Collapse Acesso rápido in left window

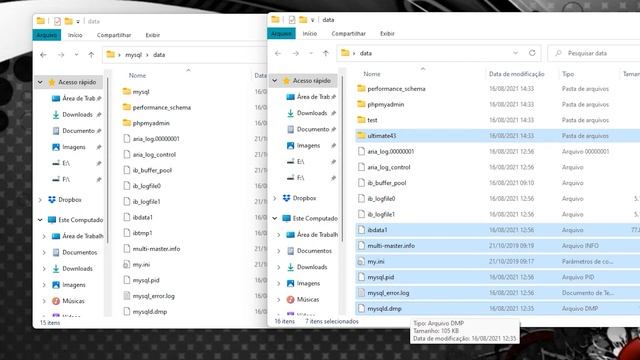(x=40, y=82)
